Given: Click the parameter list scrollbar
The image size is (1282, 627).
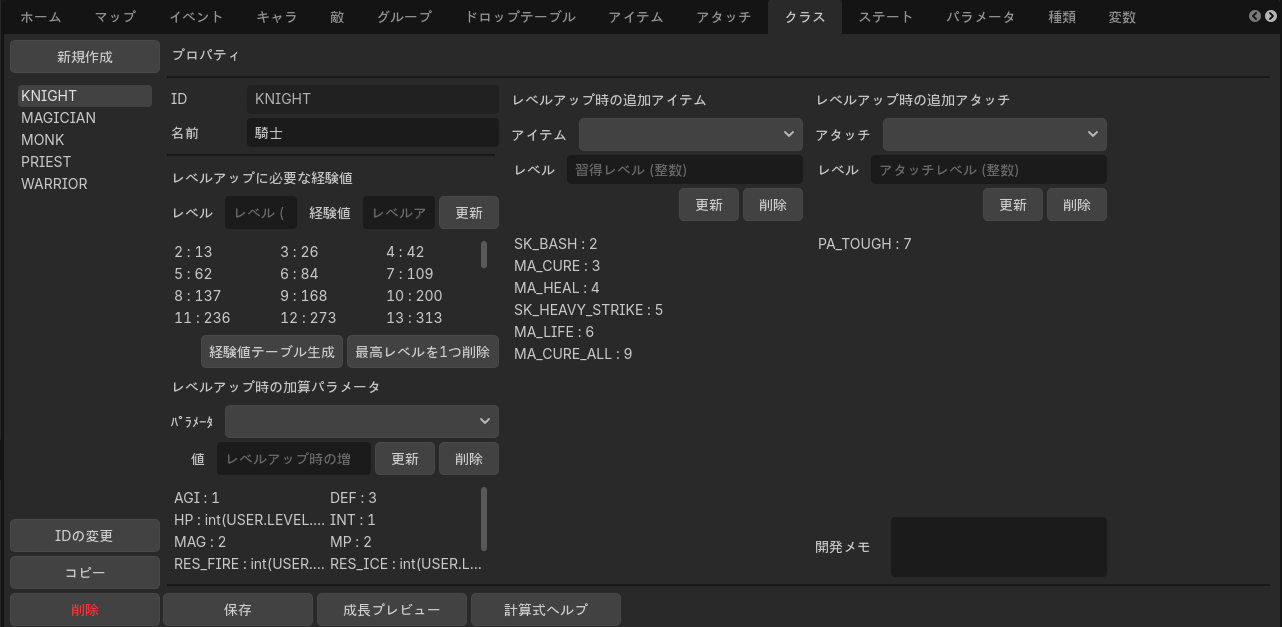Looking at the screenshot, I should (x=484, y=519).
